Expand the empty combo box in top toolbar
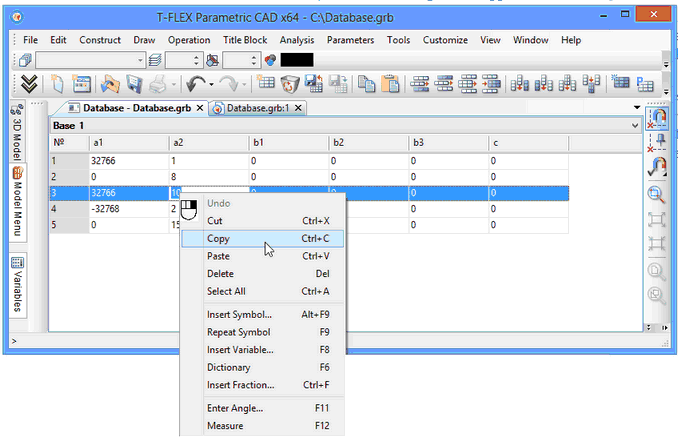 140,60
